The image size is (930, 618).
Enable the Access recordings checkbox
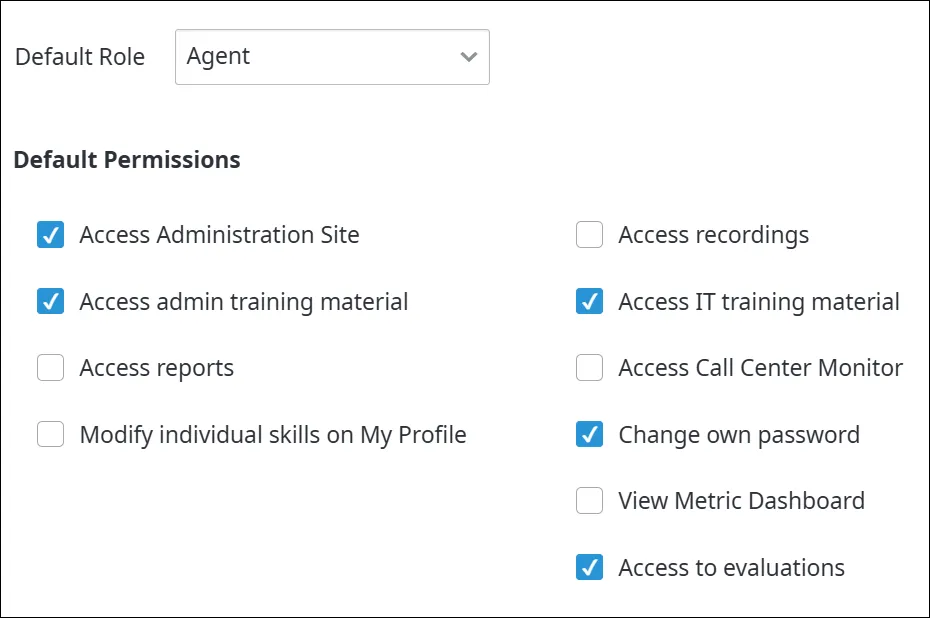tap(590, 234)
